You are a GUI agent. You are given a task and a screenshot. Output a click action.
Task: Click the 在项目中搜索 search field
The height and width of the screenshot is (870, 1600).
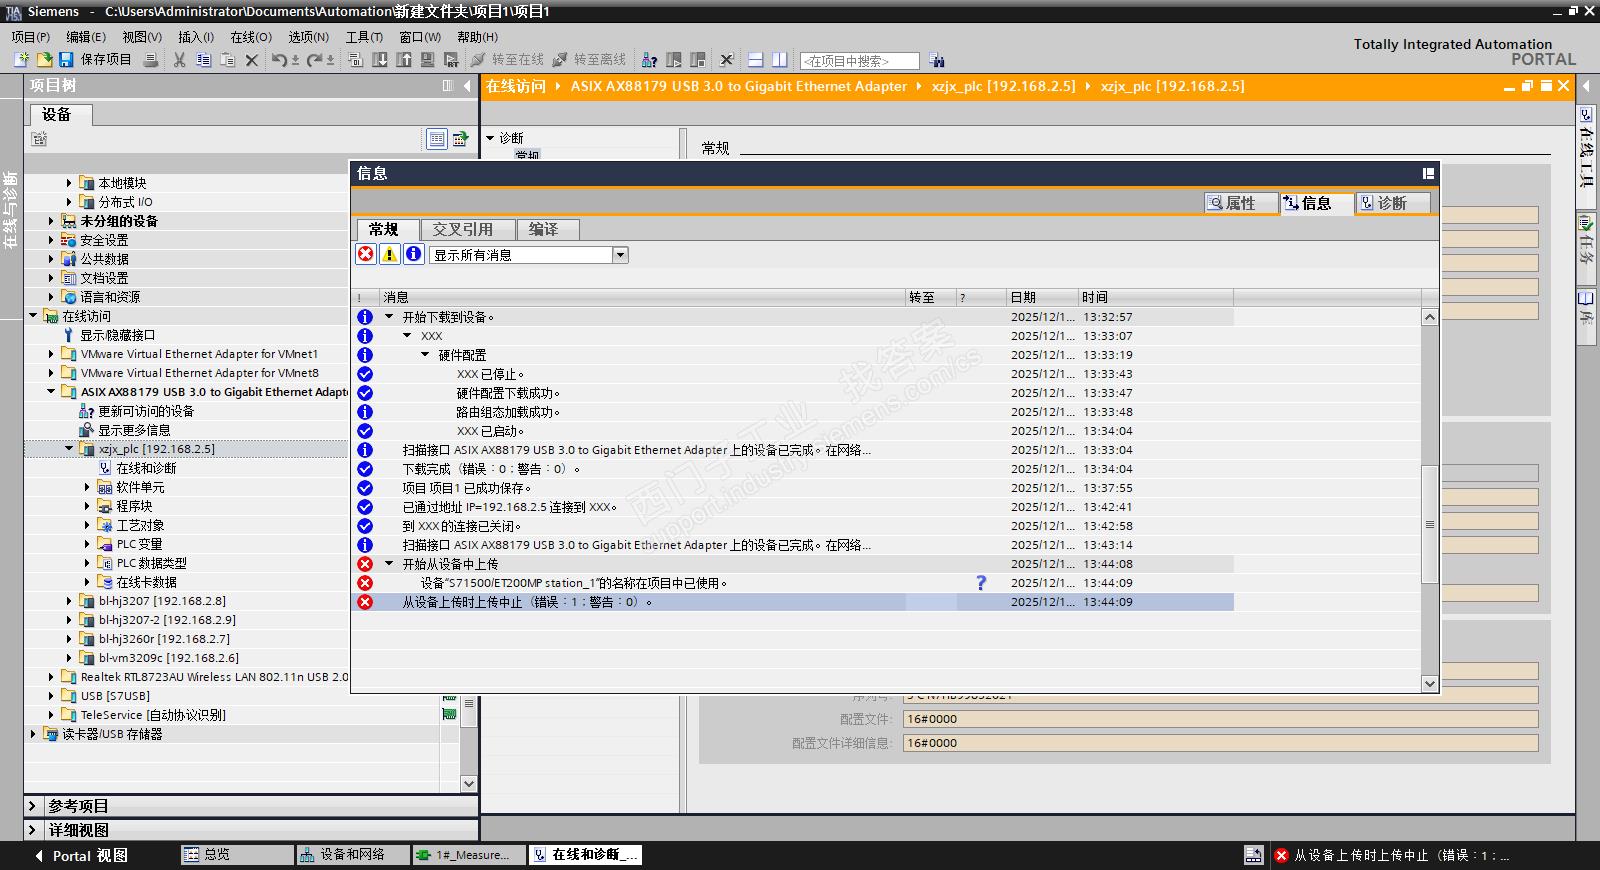pos(859,61)
